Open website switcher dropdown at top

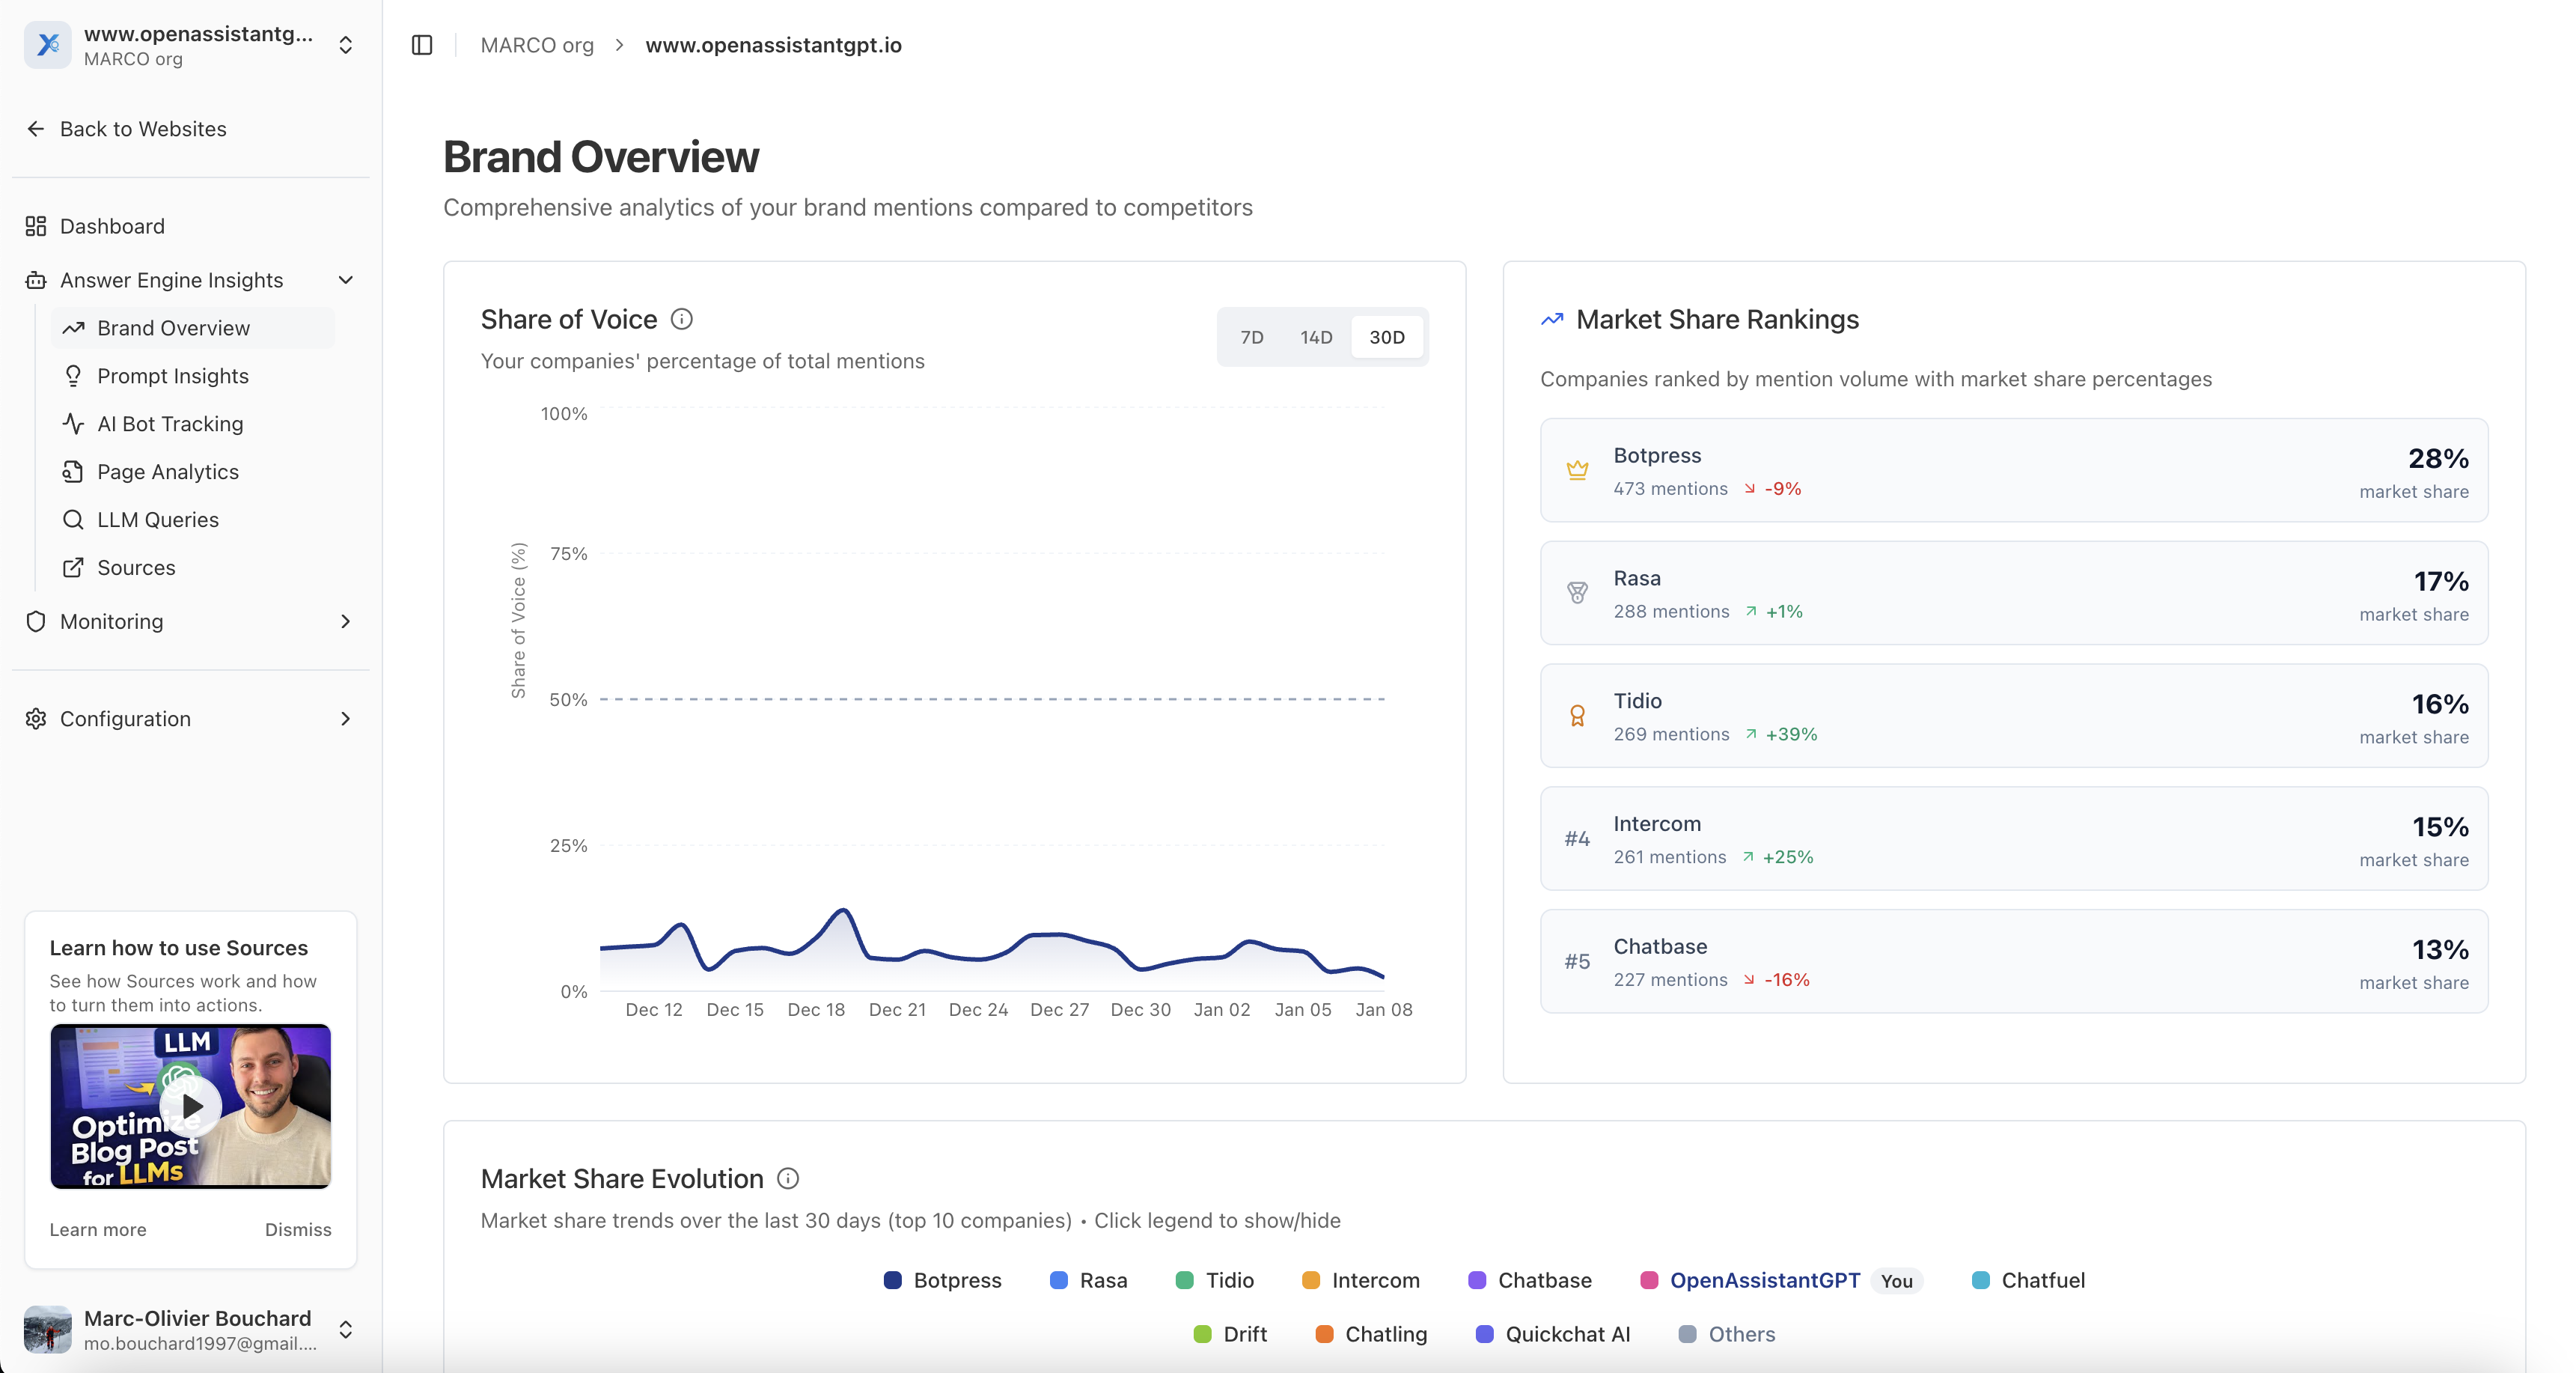pos(345,45)
